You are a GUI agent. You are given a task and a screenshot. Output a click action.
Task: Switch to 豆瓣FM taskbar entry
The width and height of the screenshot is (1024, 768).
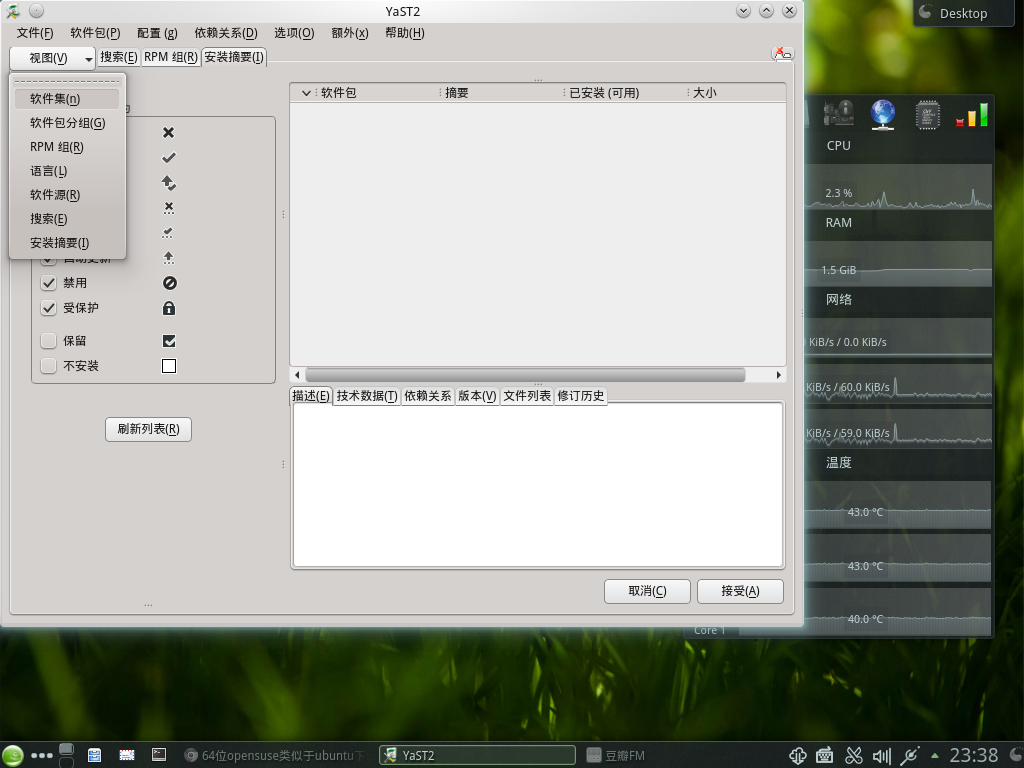point(615,756)
